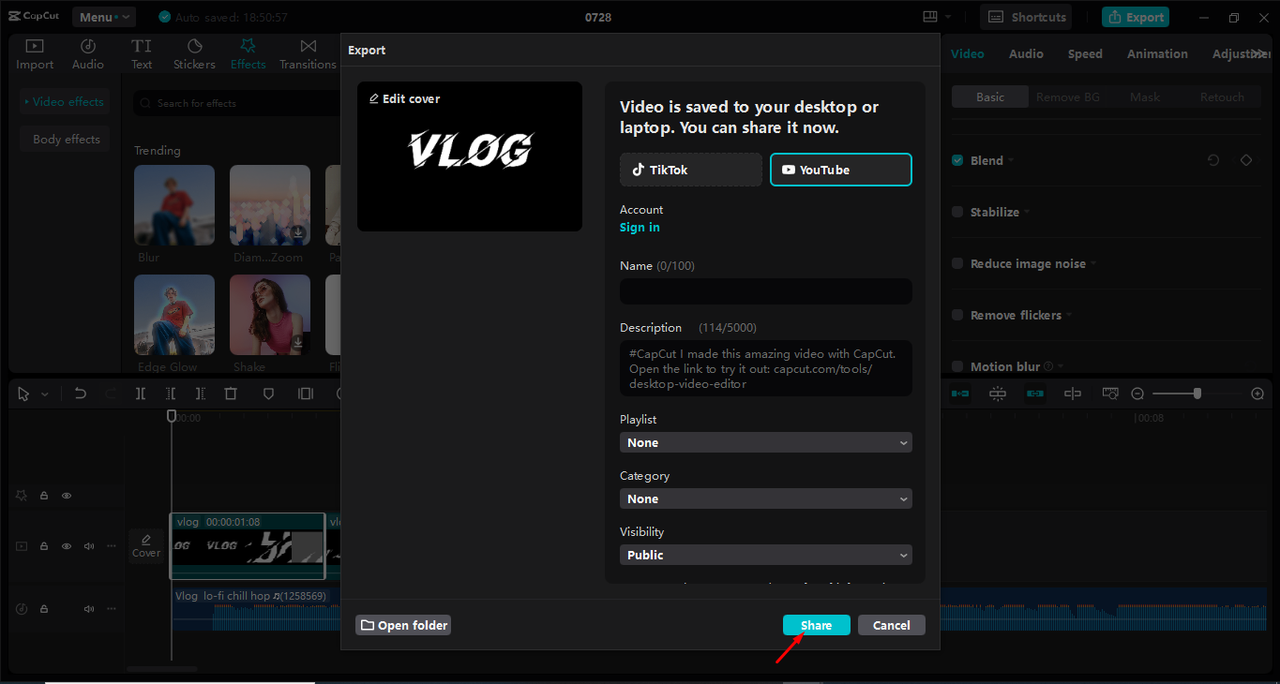Enable the Motion blur checkbox
Image resolution: width=1280 pixels, height=684 pixels.
[x=958, y=367]
